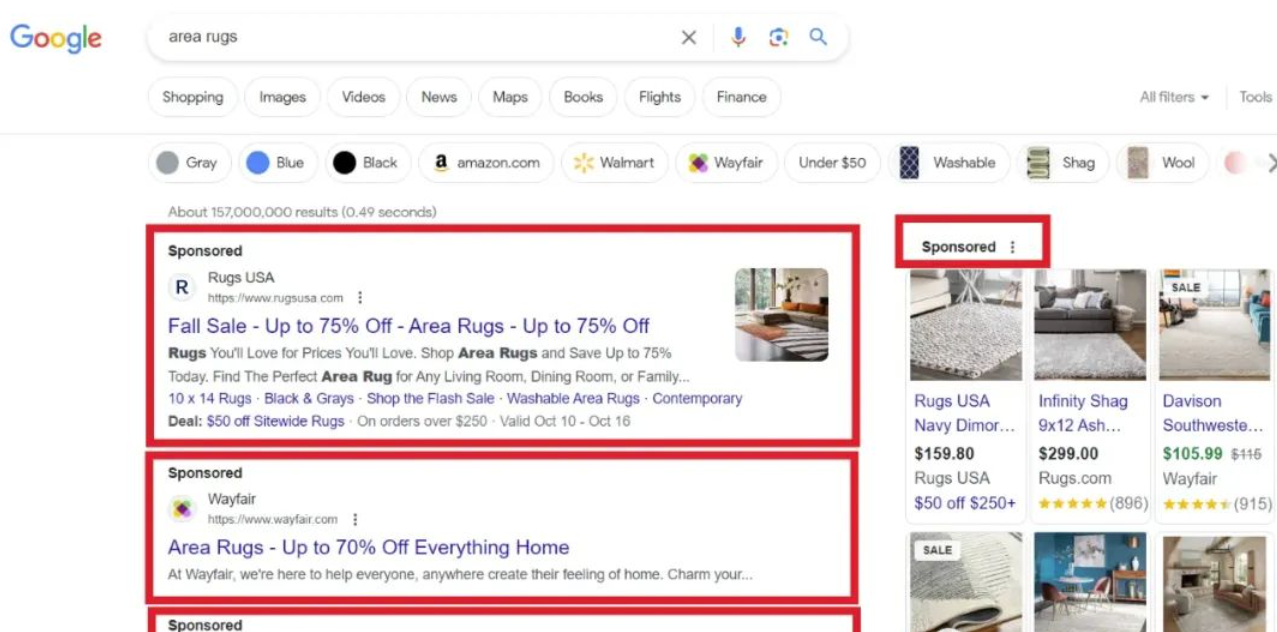Viewport: 1277px width, 632px height.
Task: Open Davison Southweste... product title
Action: 1213,413
